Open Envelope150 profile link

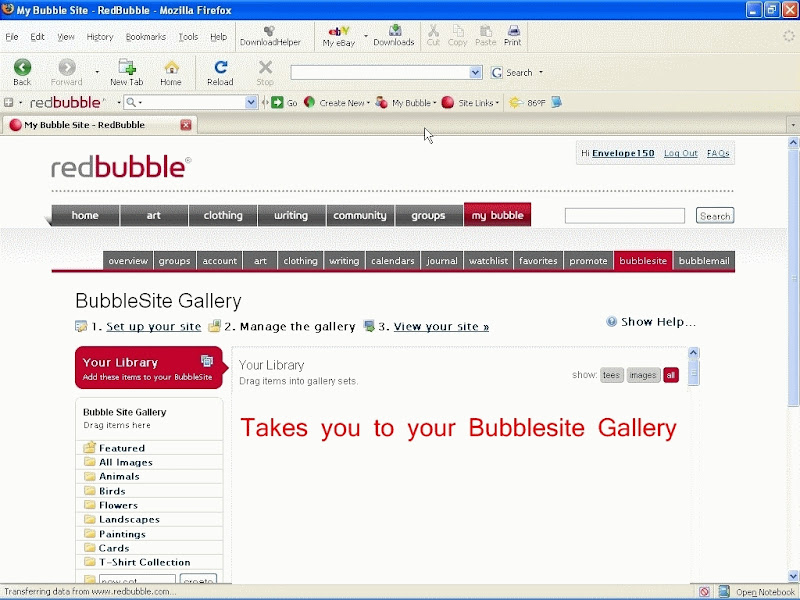[x=623, y=153]
